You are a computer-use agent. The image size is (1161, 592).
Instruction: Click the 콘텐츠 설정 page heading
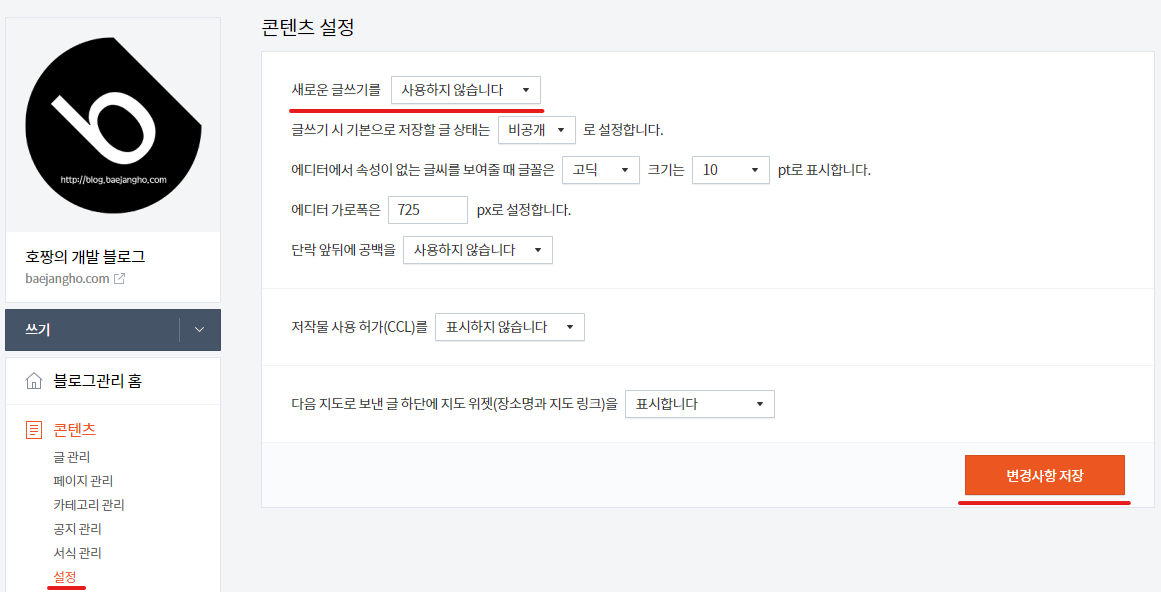coord(308,27)
